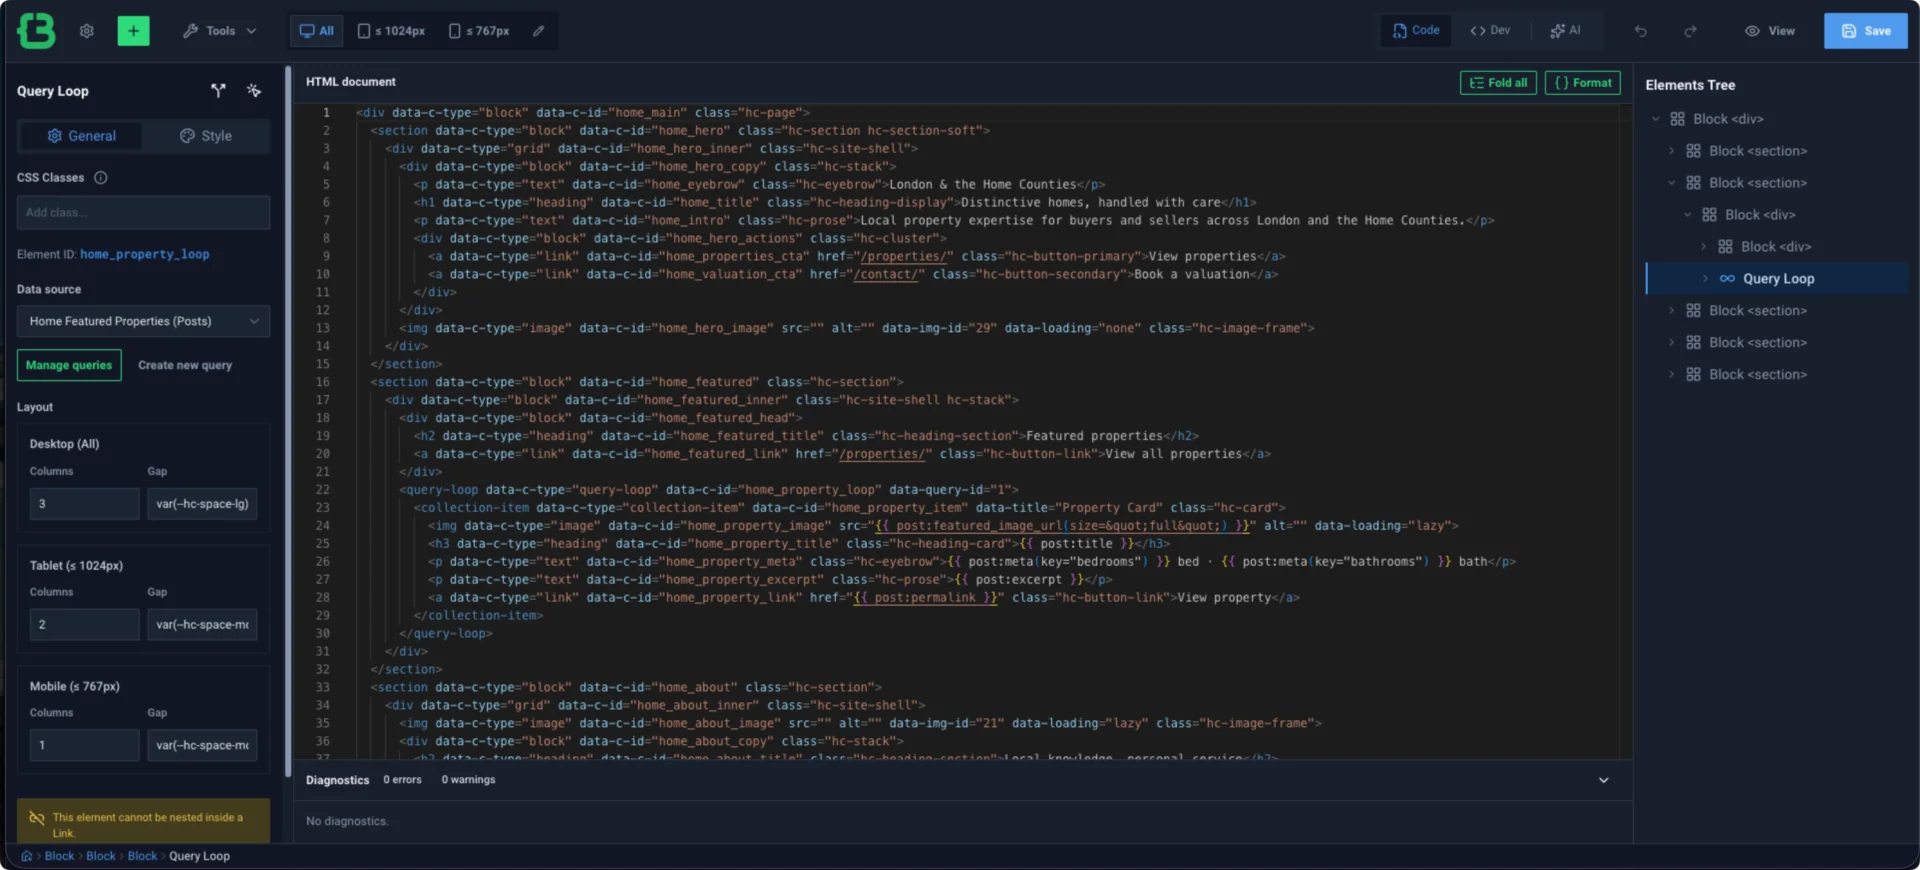Click the 0 warnings diagnostics count
This screenshot has width=1920, height=870.
pos(468,780)
